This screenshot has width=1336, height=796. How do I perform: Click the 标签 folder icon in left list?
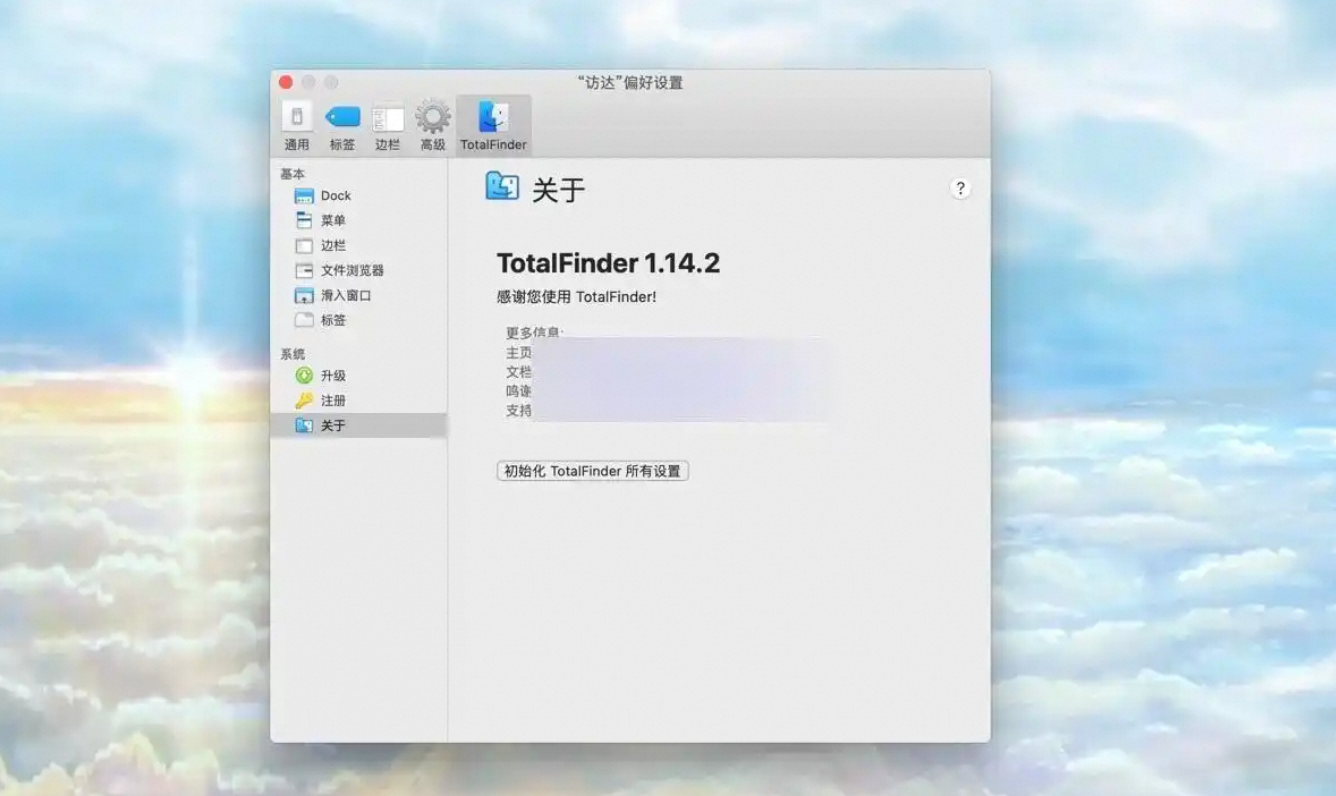(304, 321)
